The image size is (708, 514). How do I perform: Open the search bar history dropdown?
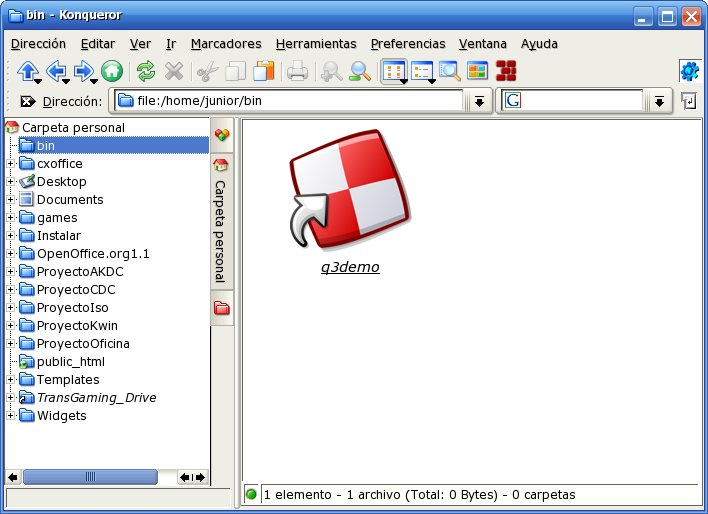659,101
